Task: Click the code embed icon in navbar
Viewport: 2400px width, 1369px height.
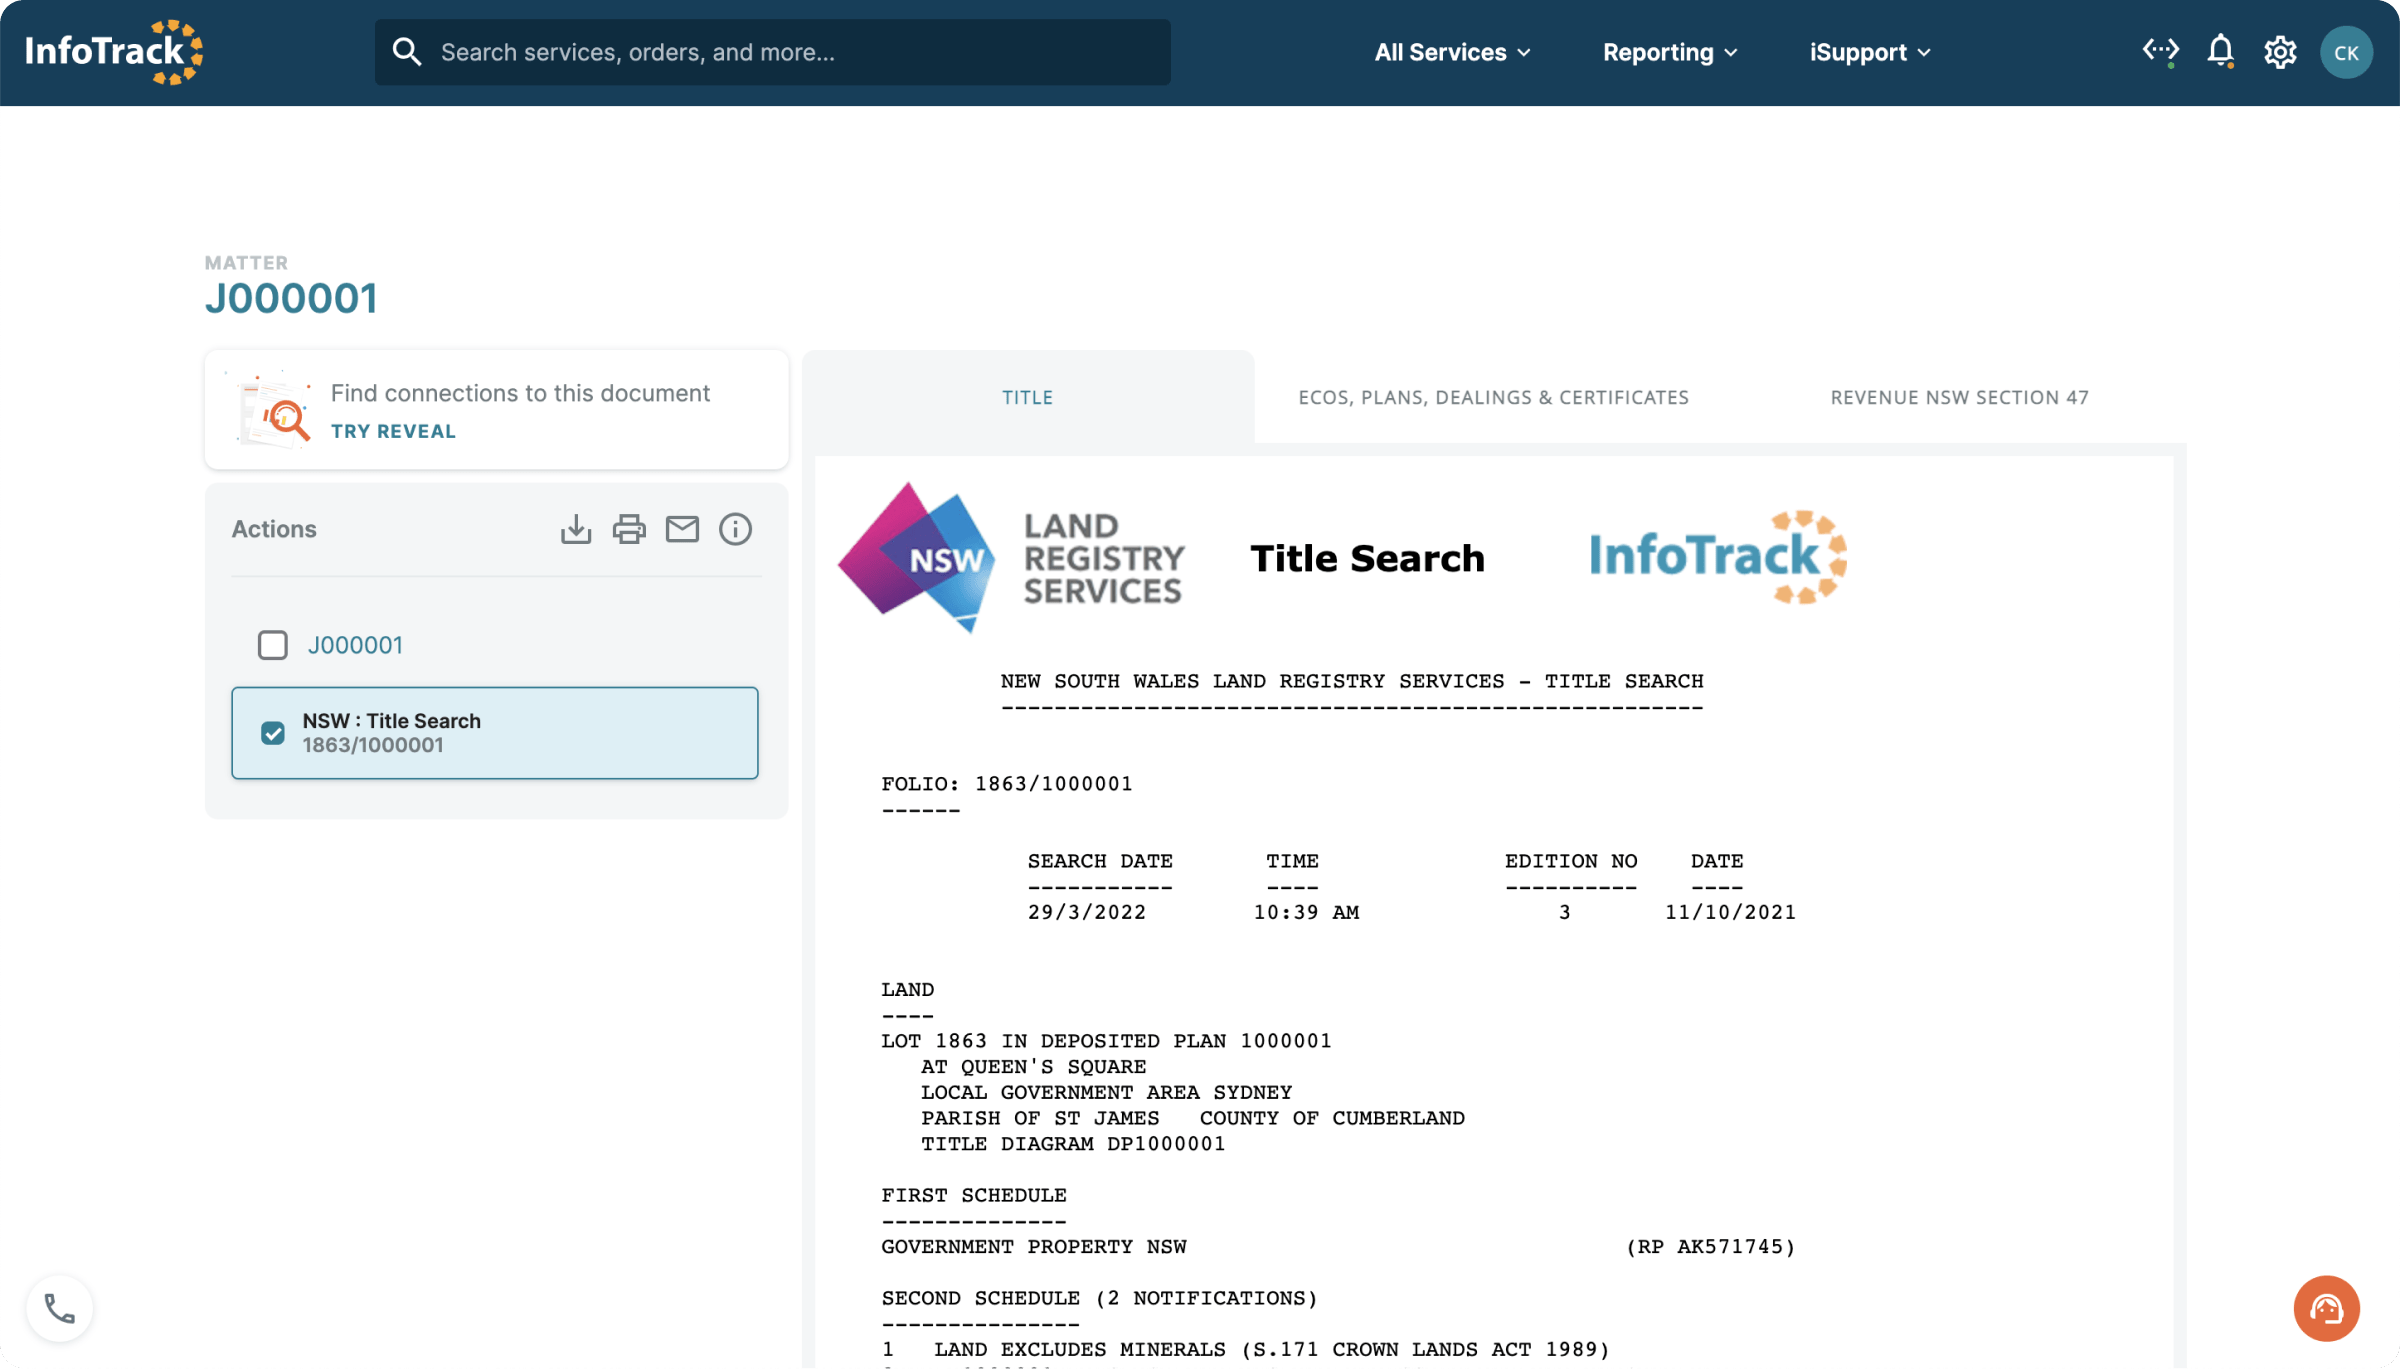Action: click(x=2159, y=51)
